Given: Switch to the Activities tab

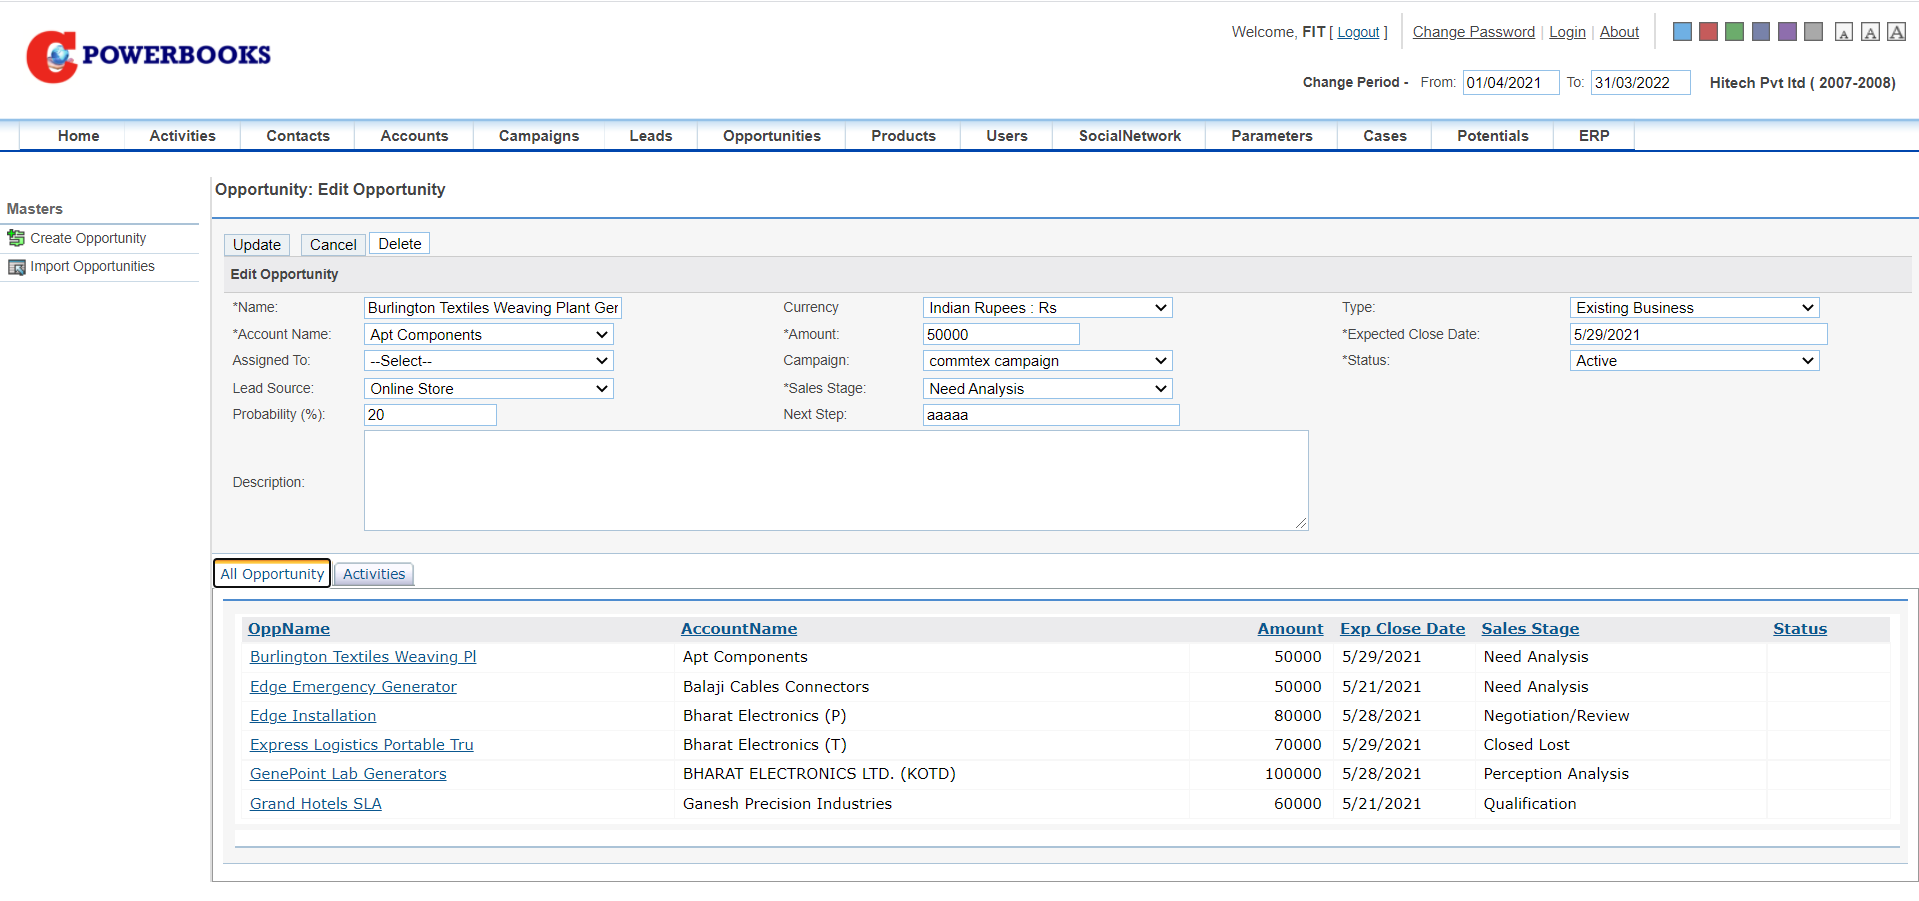Looking at the screenshot, I should coord(374,574).
